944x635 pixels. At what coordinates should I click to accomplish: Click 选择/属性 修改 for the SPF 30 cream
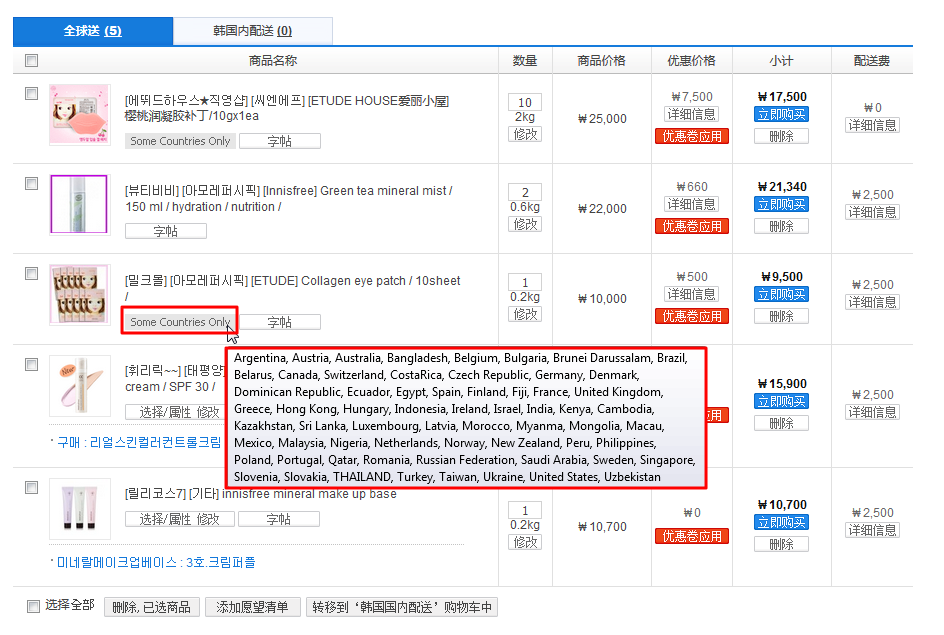175,412
